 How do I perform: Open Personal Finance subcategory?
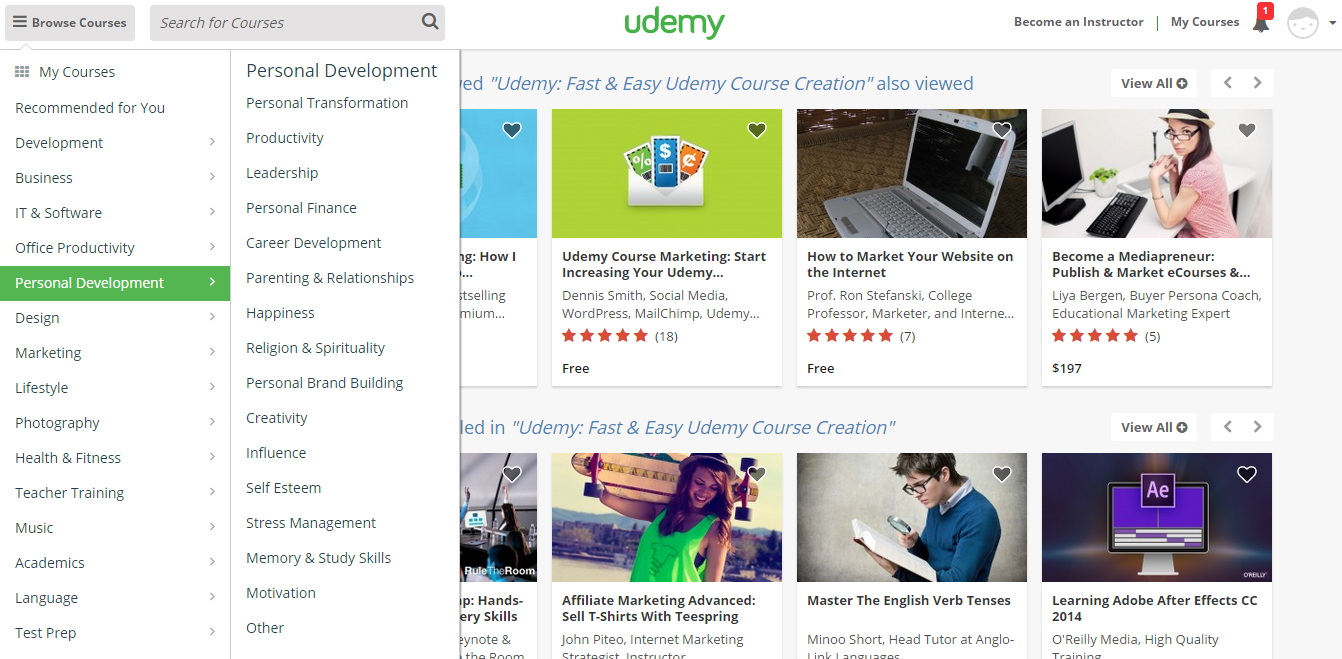(x=301, y=208)
